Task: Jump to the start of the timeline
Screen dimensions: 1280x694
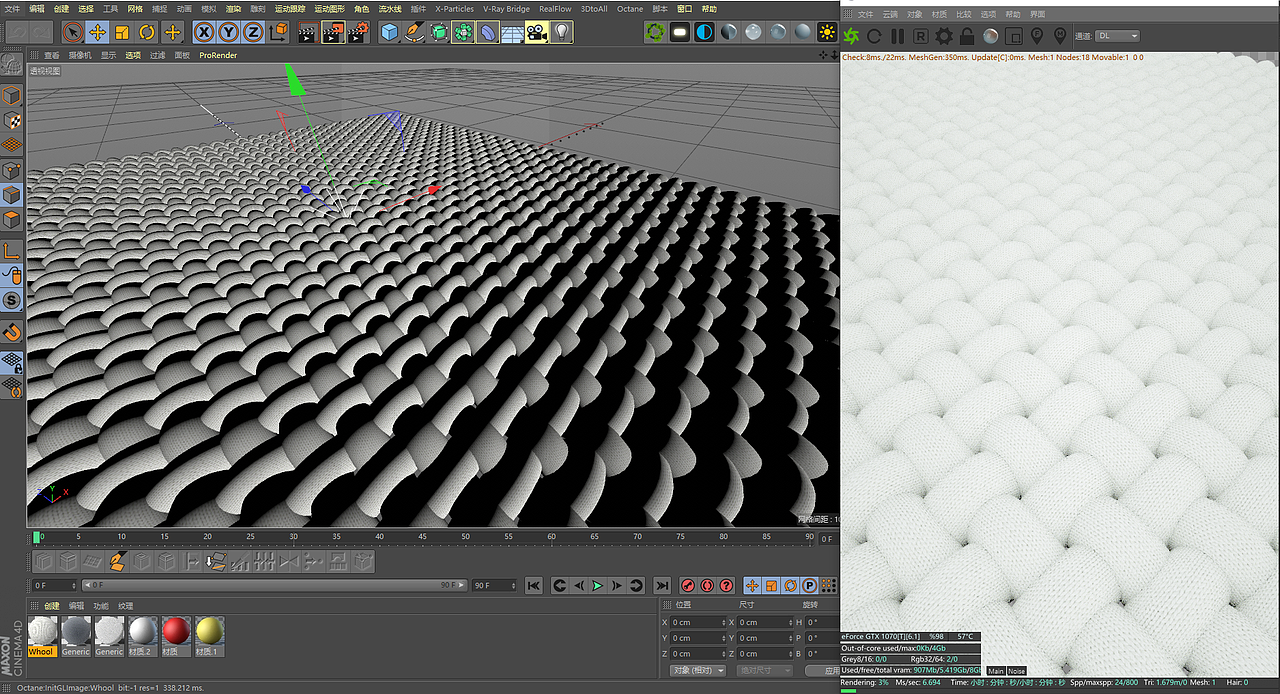Action: point(534,585)
